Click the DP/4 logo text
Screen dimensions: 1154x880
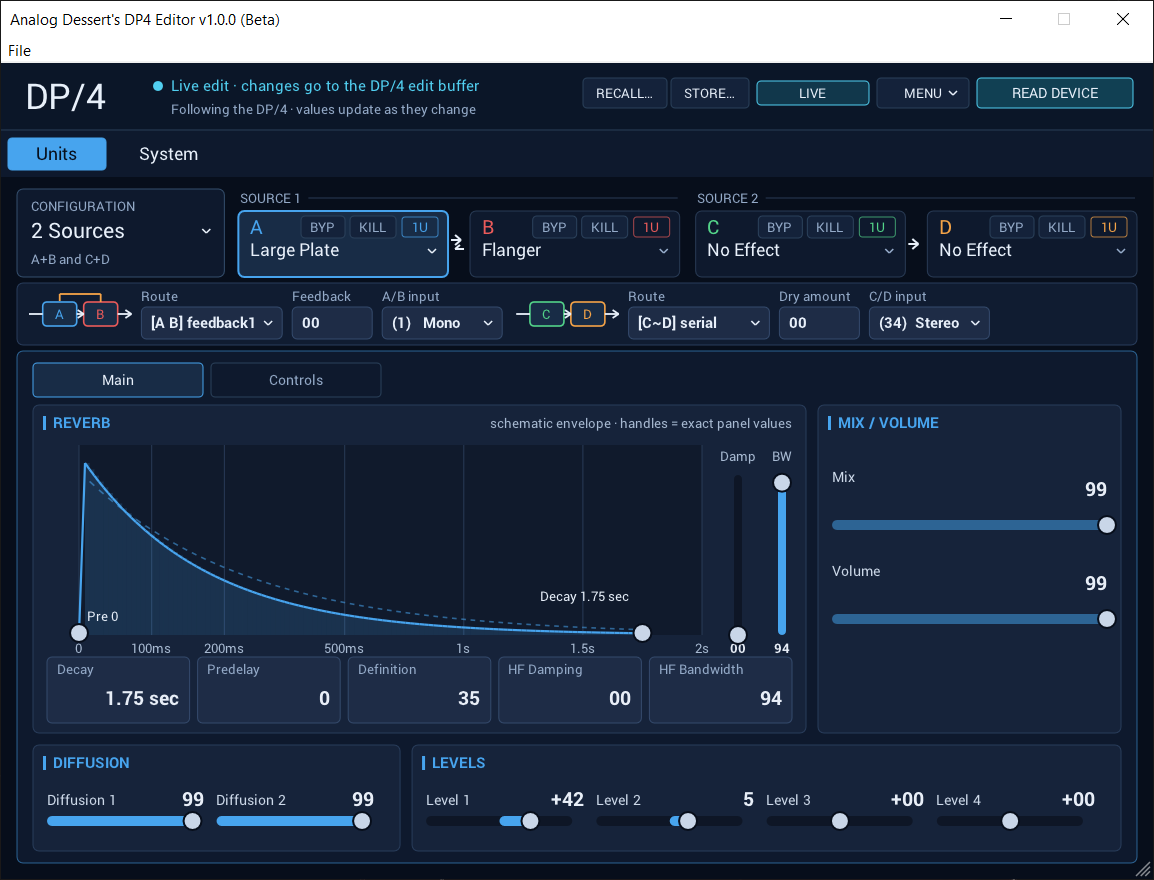click(66, 96)
